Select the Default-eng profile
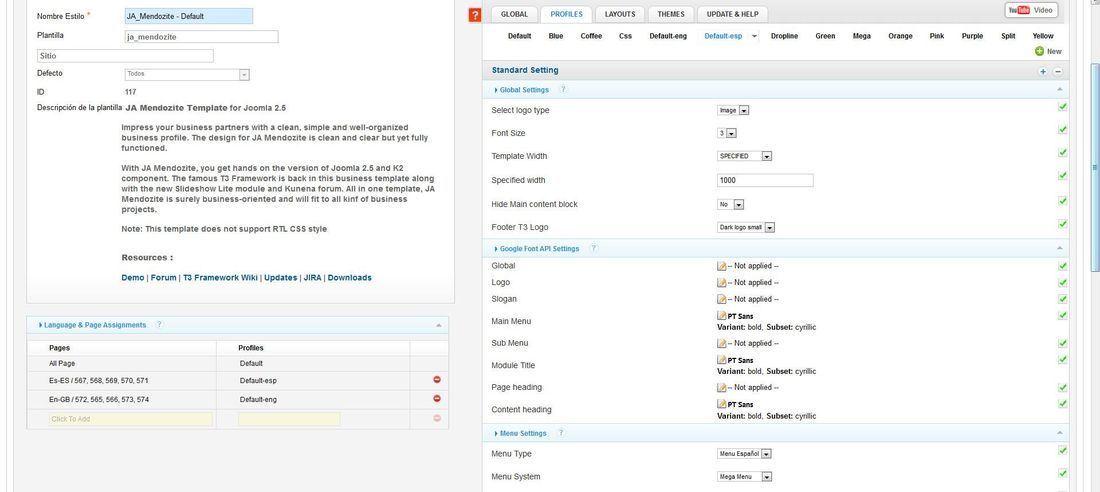This screenshot has height=492, width=1100. pos(668,36)
